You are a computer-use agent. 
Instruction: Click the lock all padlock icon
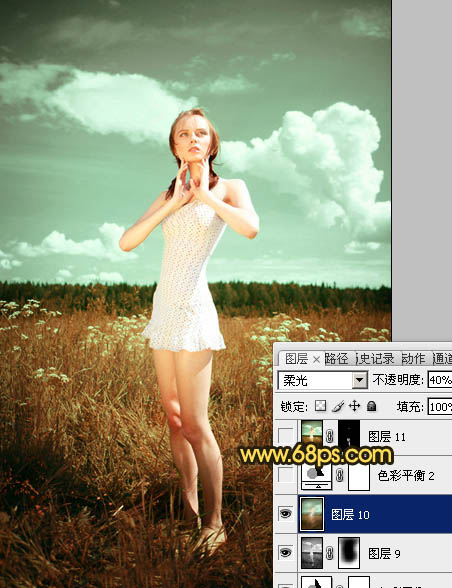point(371,406)
